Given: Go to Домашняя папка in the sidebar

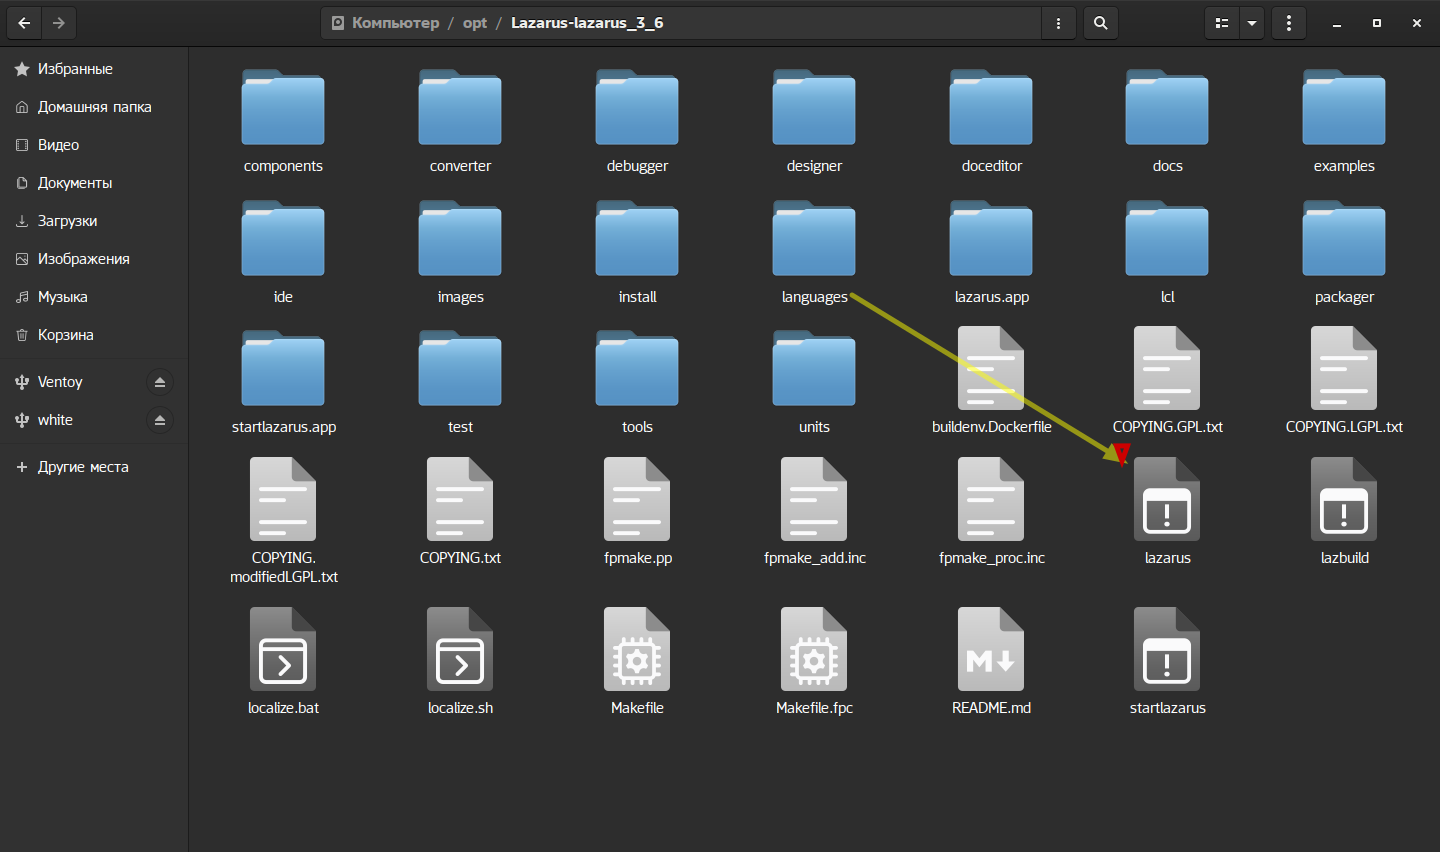Looking at the screenshot, I should click(94, 107).
